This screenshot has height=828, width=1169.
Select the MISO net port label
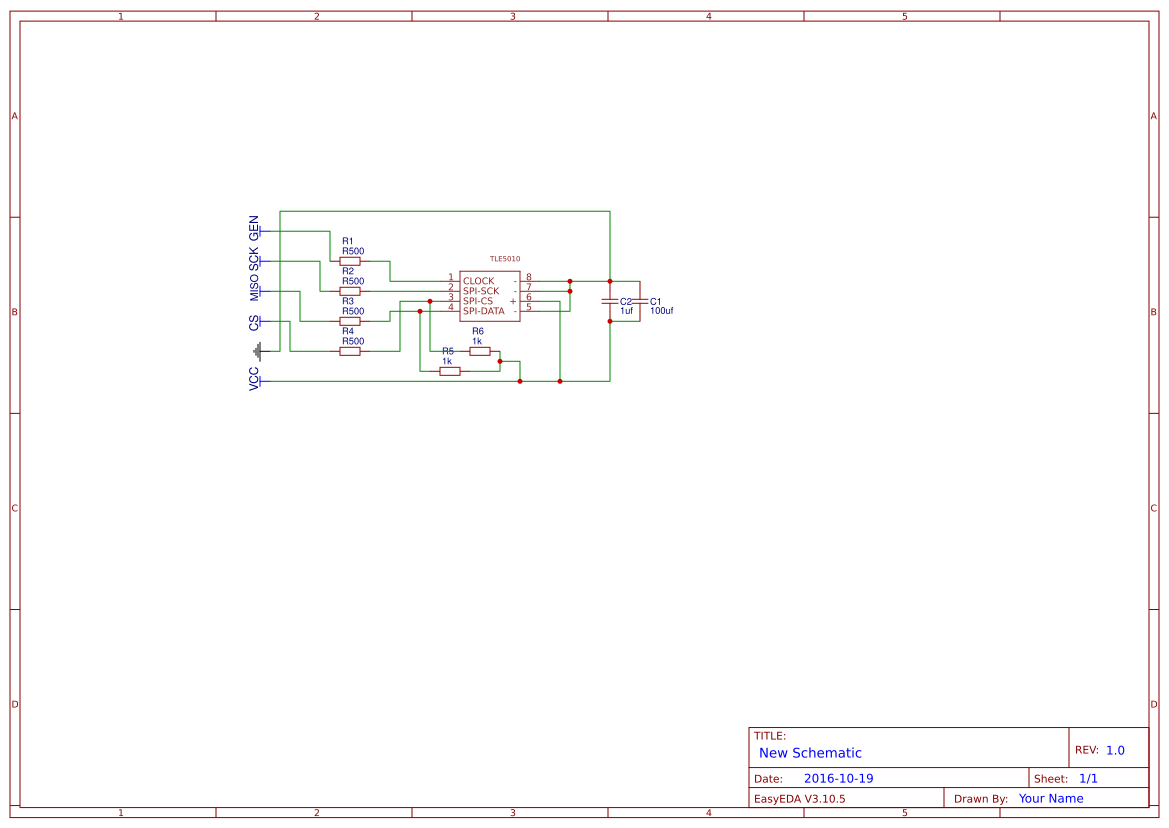pyautogui.click(x=254, y=288)
